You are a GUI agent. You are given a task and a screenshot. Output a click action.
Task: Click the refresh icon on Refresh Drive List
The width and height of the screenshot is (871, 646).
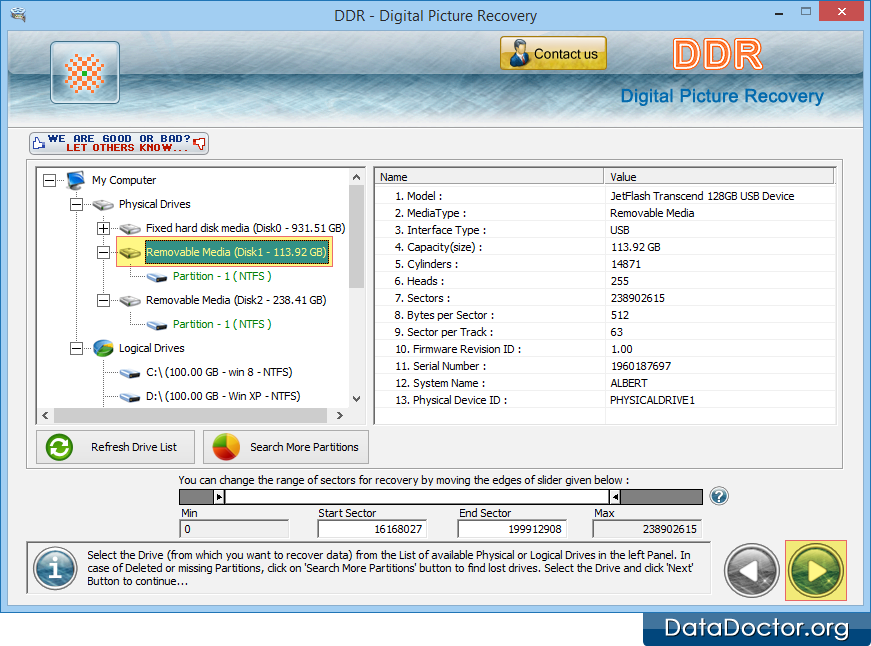point(59,447)
